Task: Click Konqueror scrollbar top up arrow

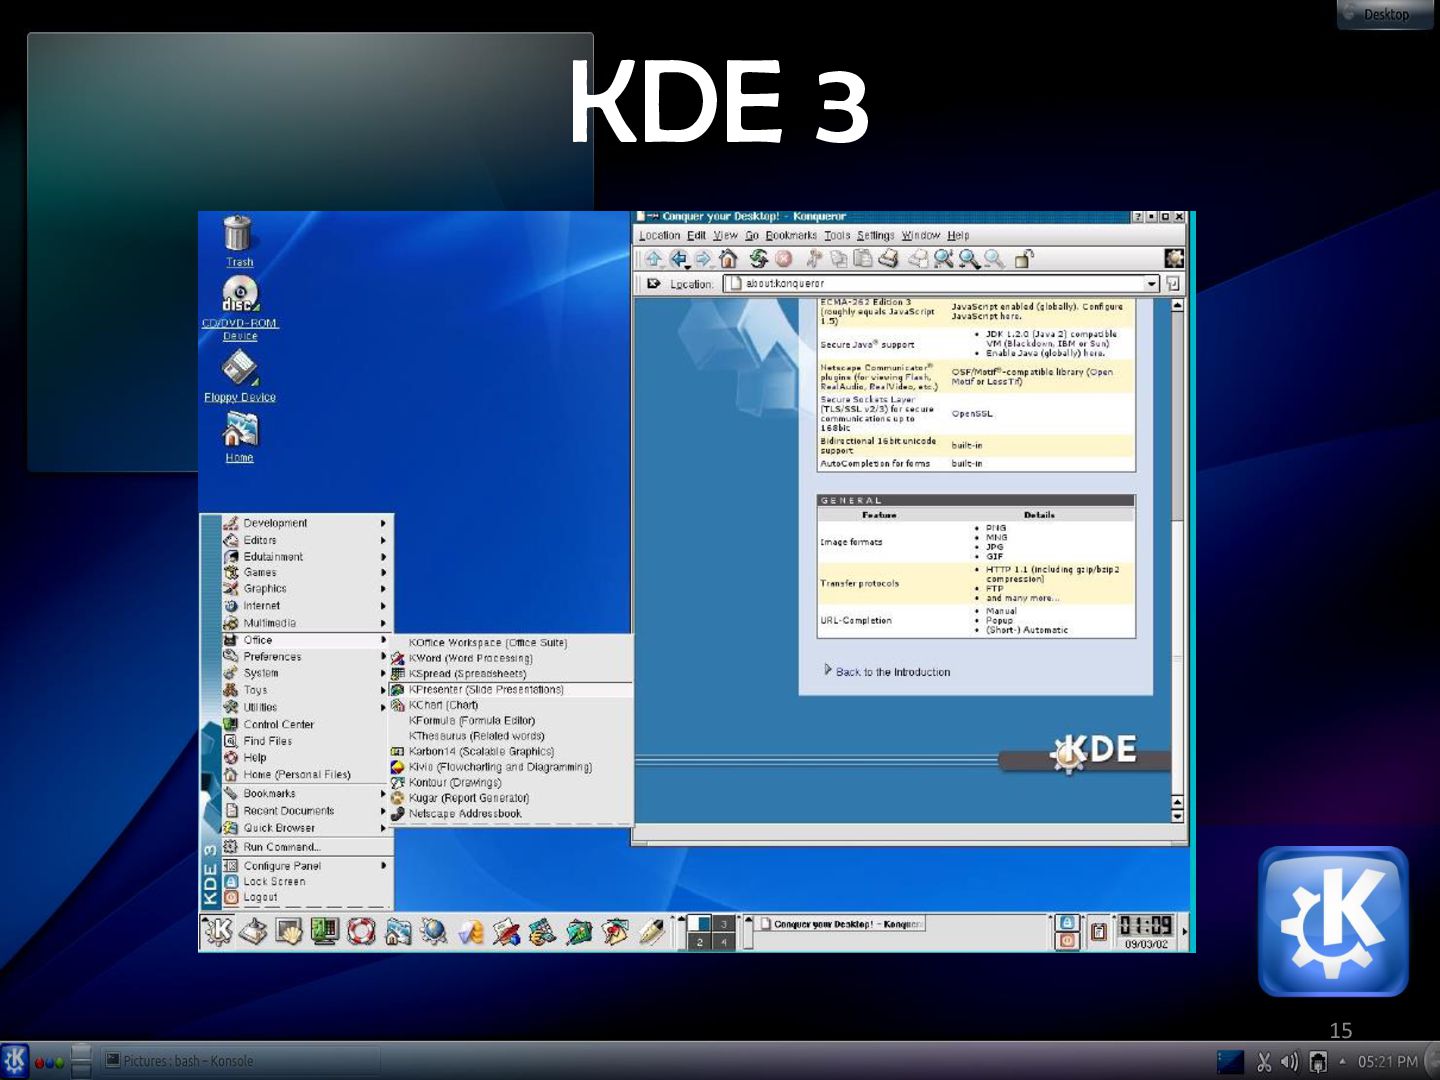Action: [x=1177, y=305]
